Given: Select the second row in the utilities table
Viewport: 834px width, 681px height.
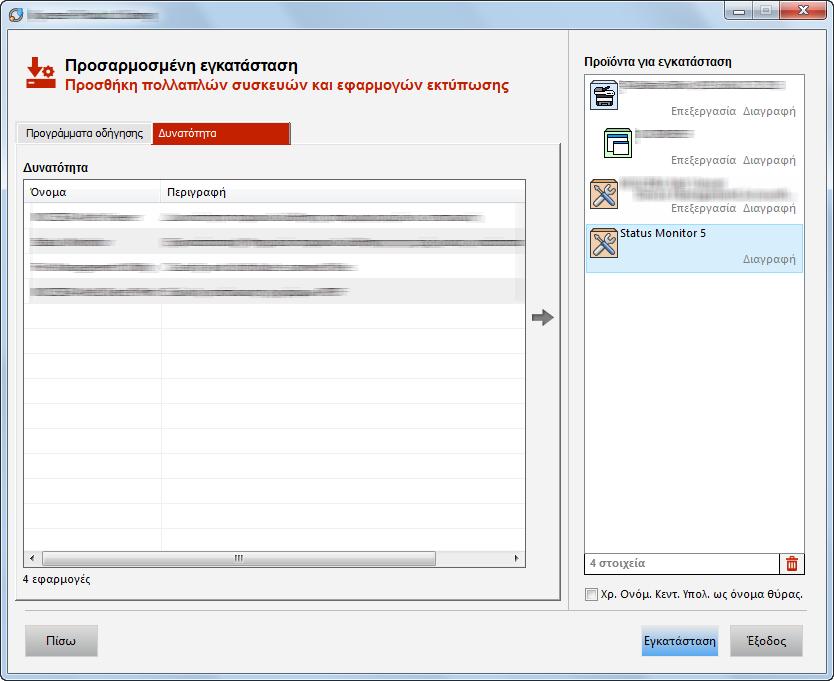Looking at the screenshot, I should click(274, 242).
